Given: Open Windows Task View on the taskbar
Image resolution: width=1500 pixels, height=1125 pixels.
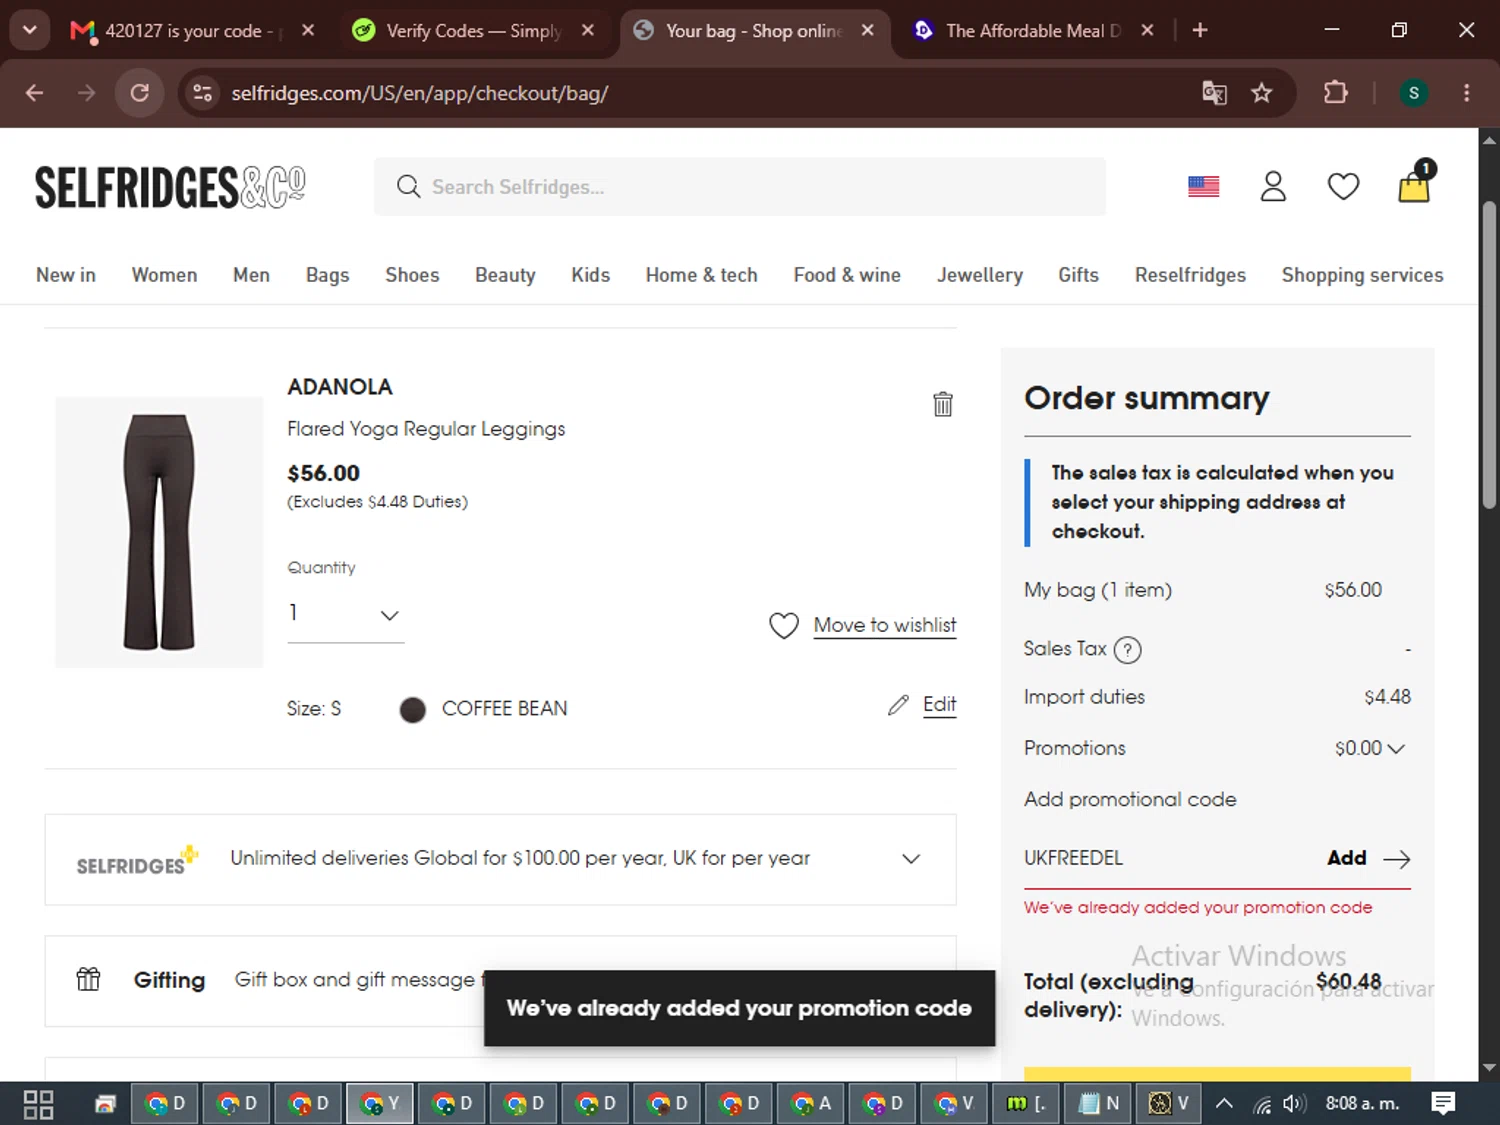Looking at the screenshot, I should click(x=38, y=1104).
